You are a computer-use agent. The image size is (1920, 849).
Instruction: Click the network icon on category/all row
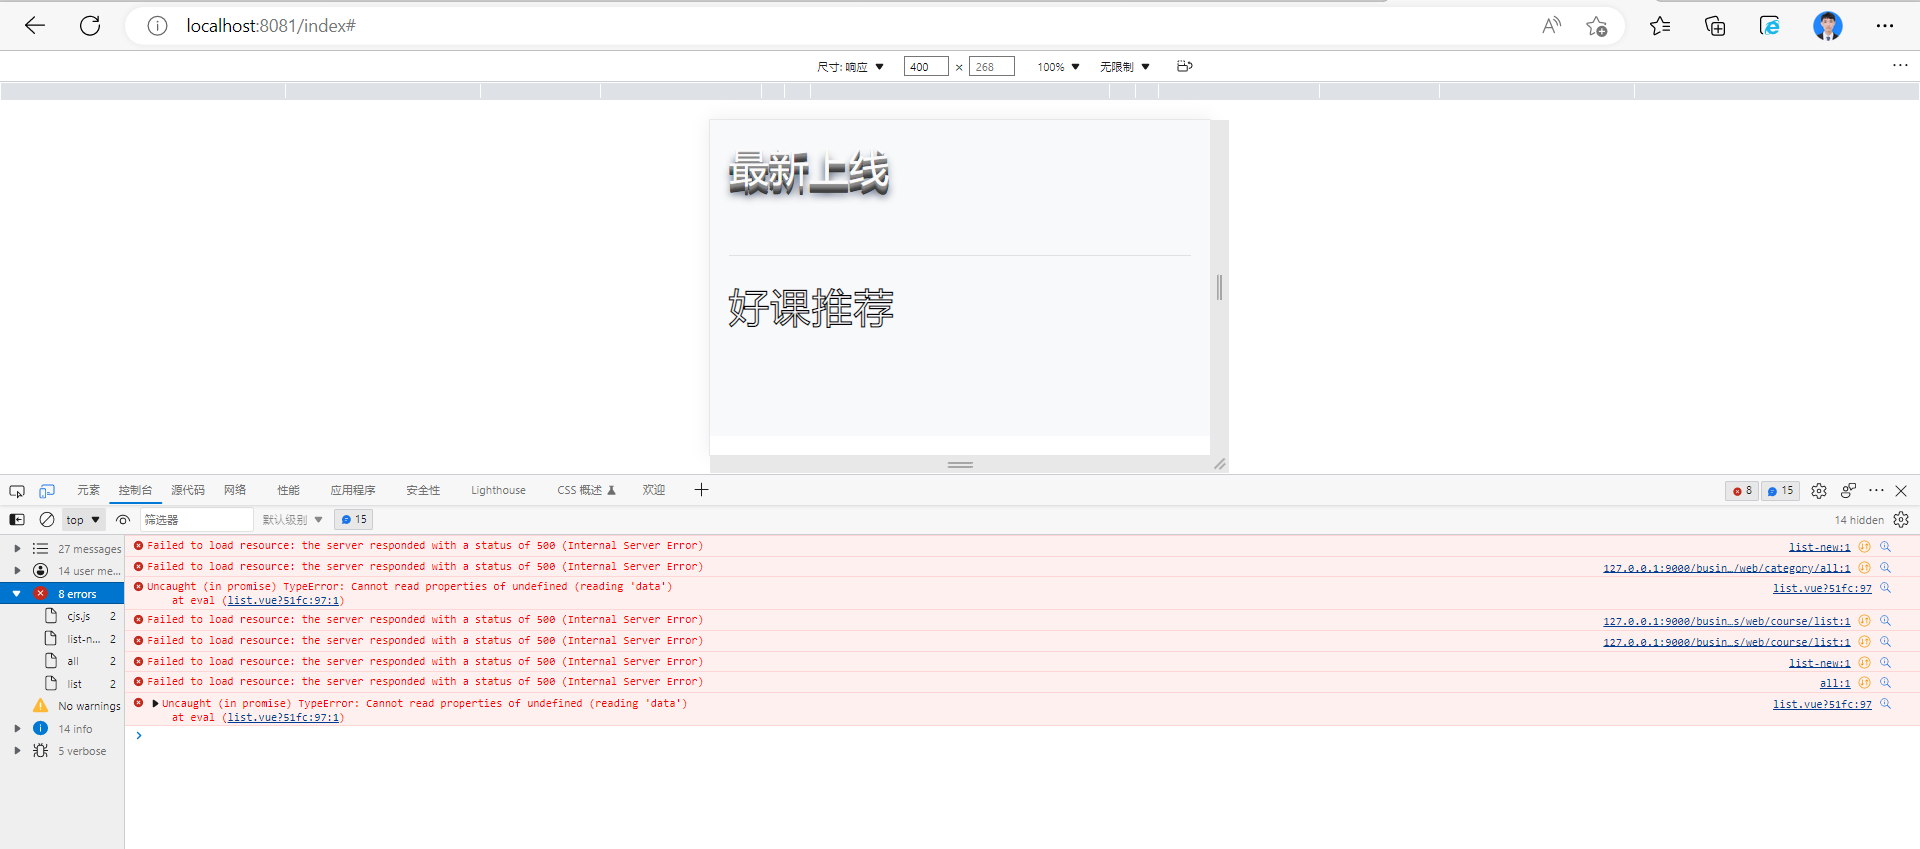pos(1864,568)
